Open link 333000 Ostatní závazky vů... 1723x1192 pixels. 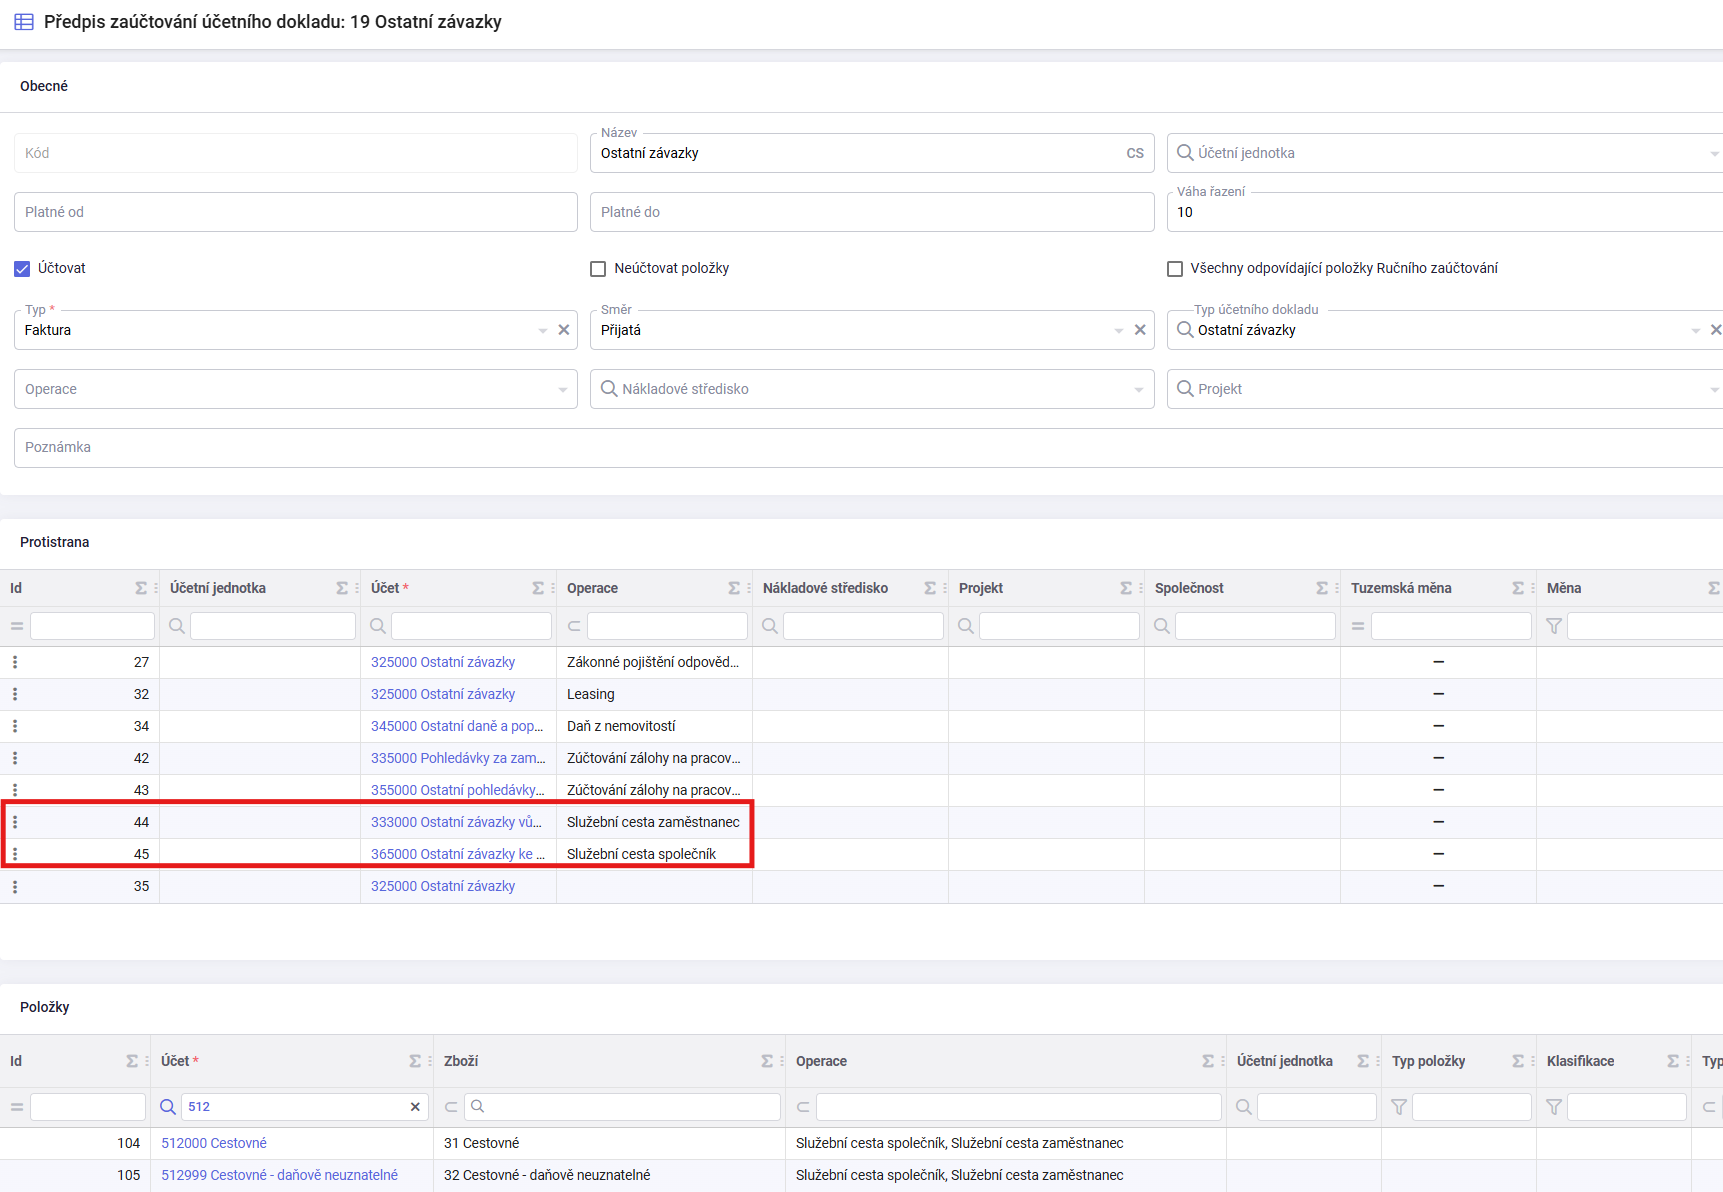(x=457, y=822)
